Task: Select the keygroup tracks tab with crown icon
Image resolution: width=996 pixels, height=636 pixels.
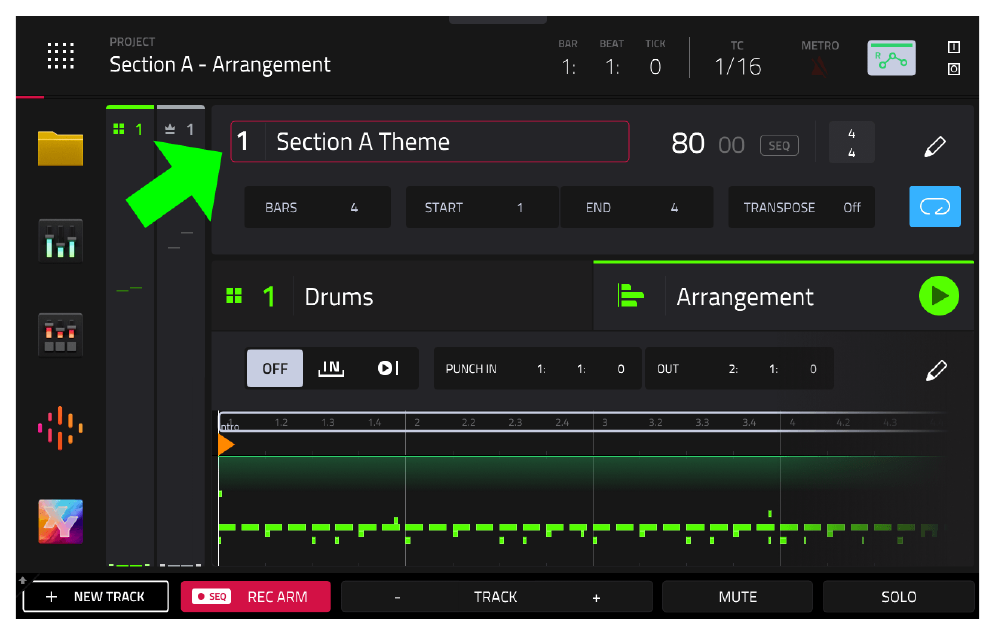Action: [x=180, y=129]
